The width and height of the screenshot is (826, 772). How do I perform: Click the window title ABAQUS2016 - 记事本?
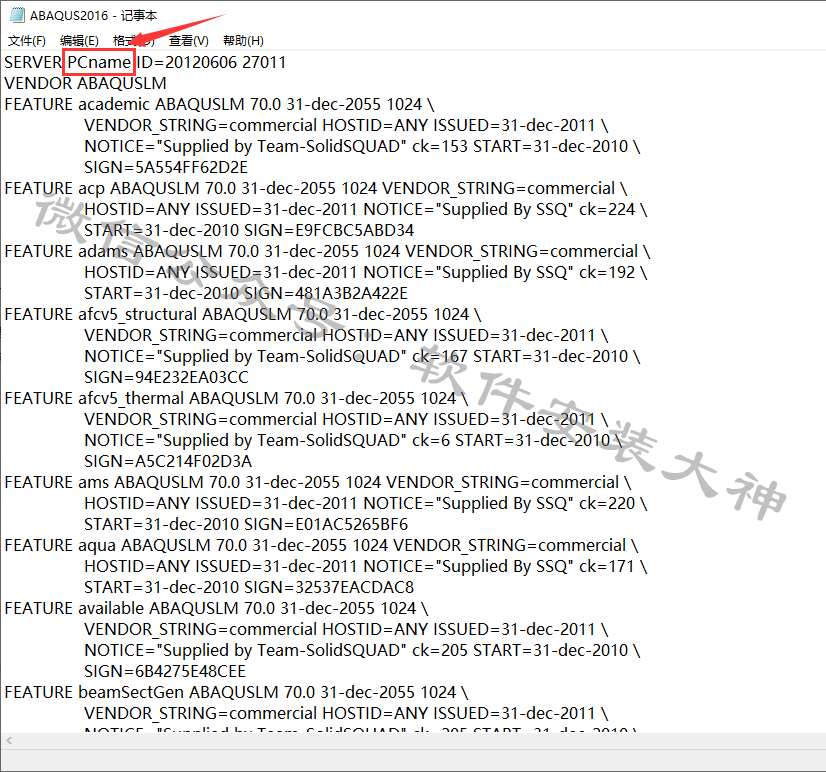tap(93, 15)
